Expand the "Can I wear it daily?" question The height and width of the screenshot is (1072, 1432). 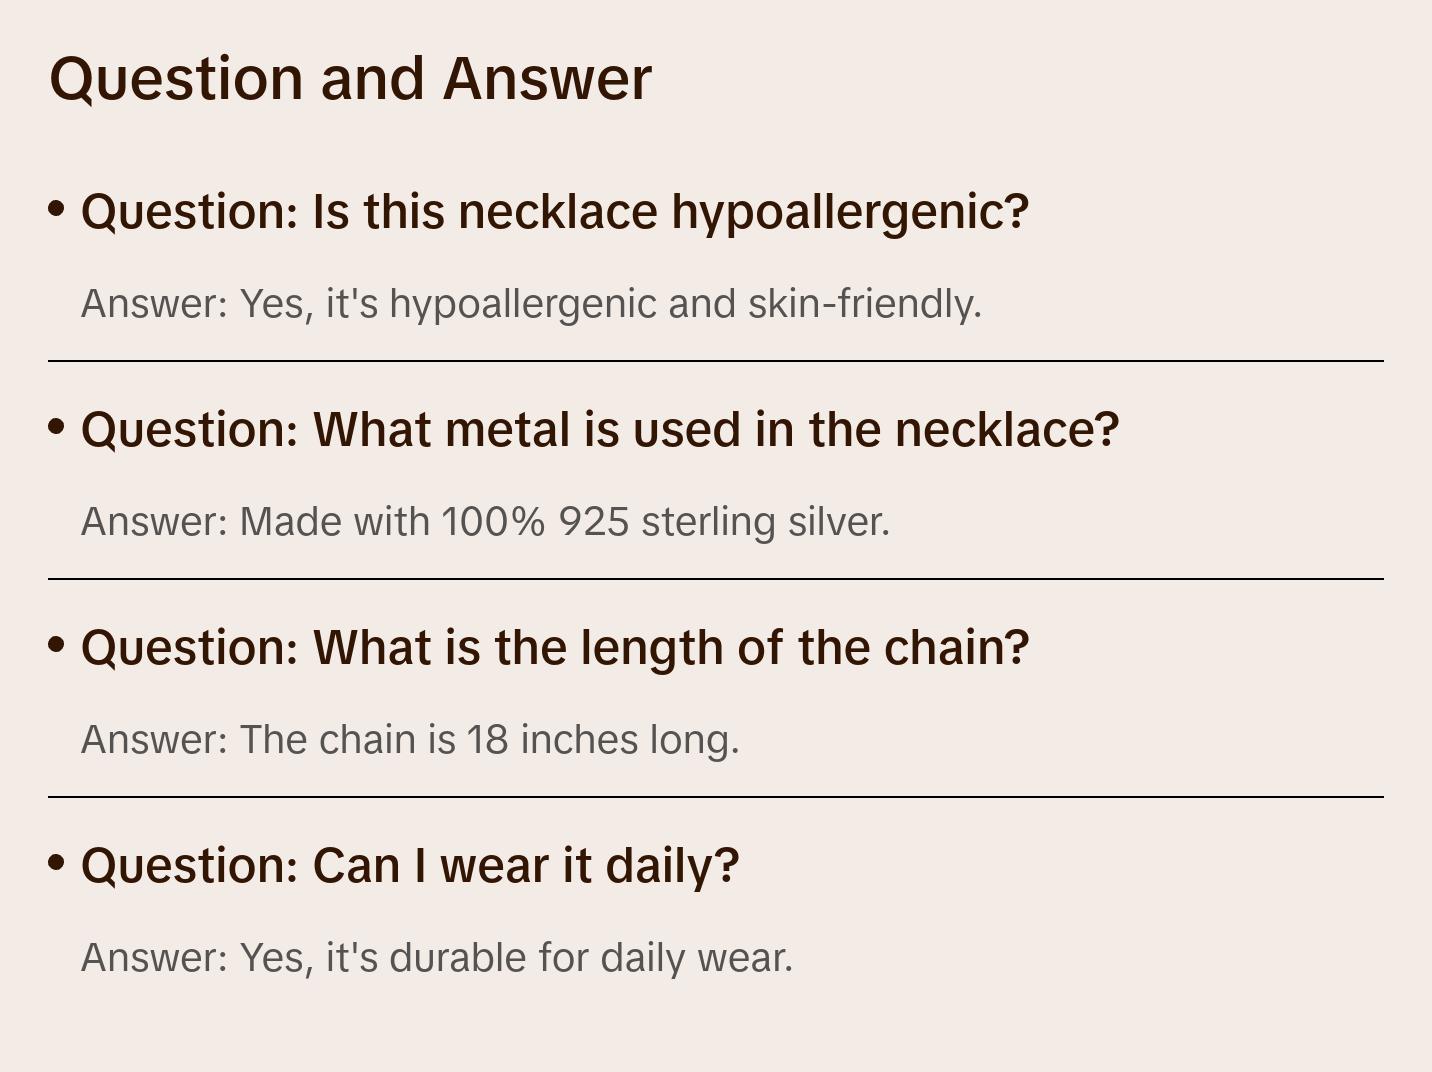[x=409, y=866]
